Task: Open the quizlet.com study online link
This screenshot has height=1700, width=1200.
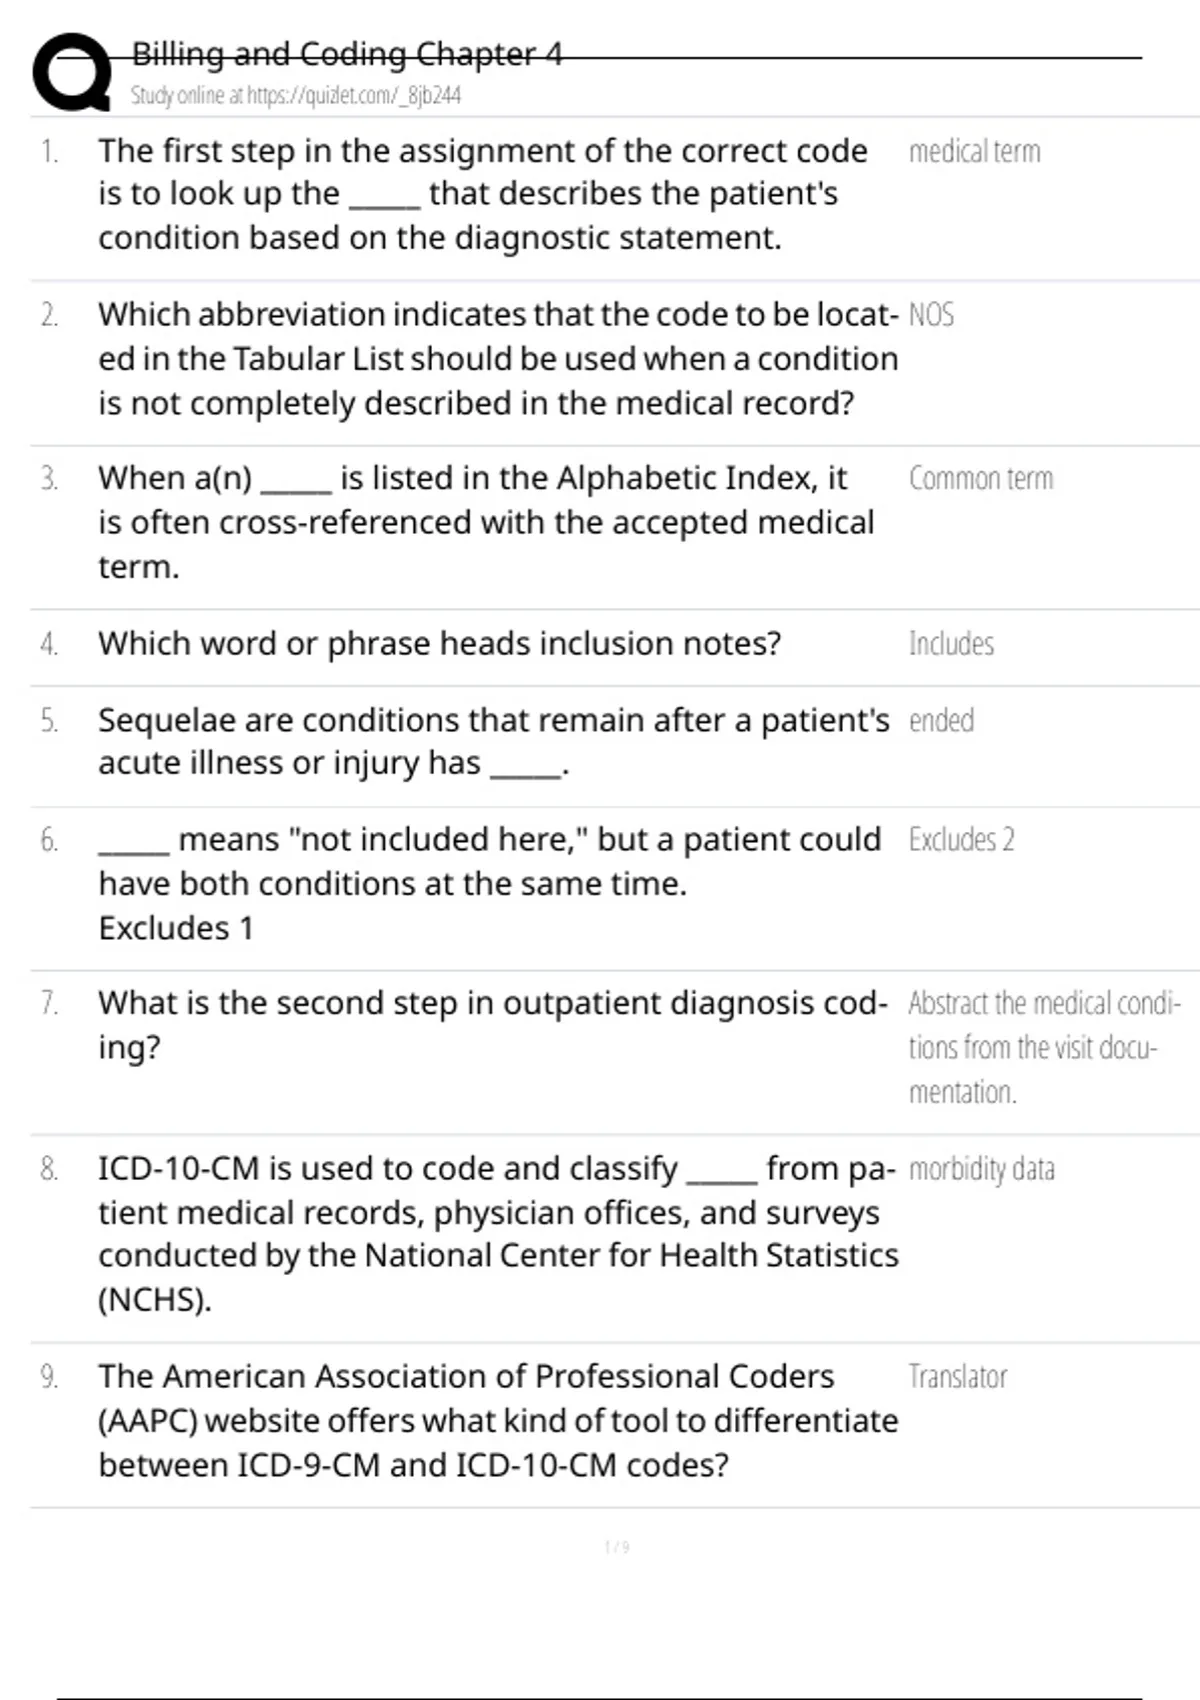Action: pyautogui.click(x=296, y=96)
